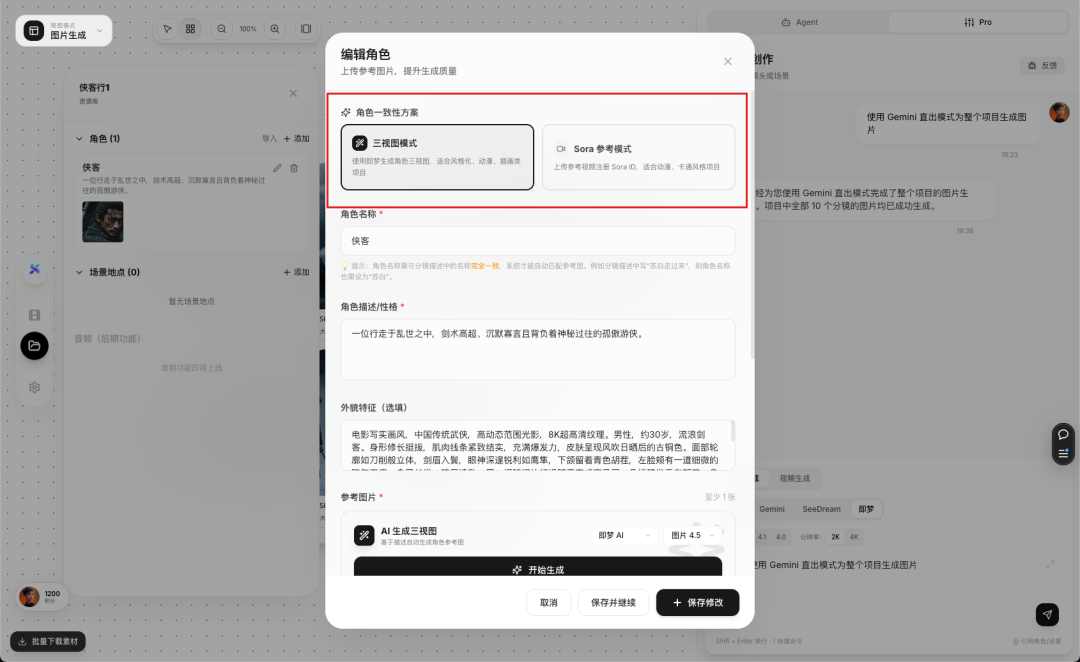Open the grid layout view icon
Viewport: 1080px width, 662px height.
coord(190,29)
